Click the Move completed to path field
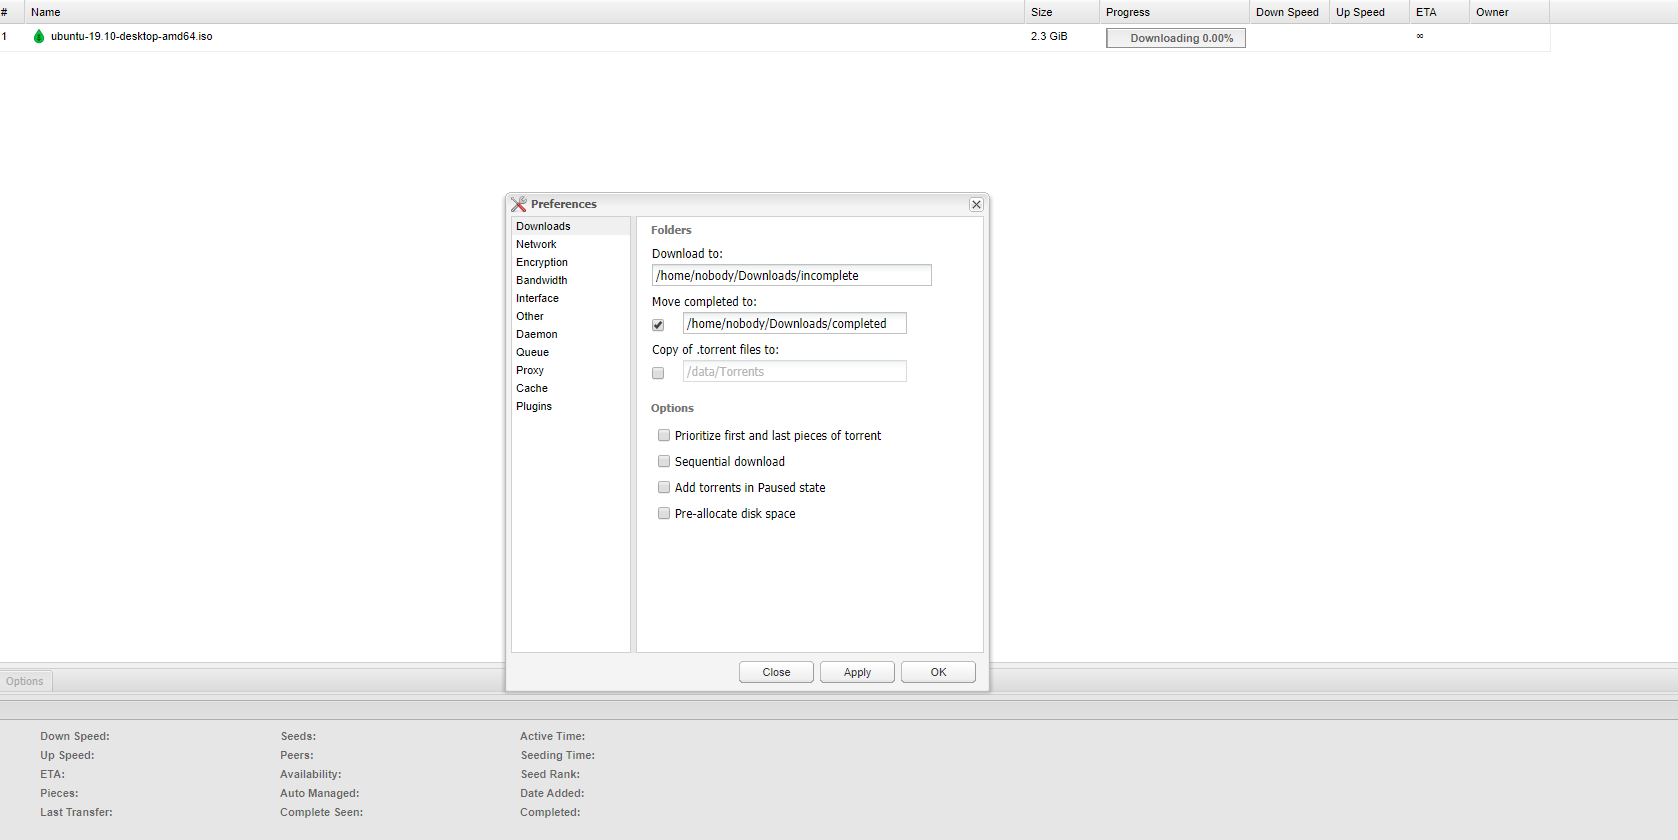Viewport: 1678px width, 840px height. tap(795, 323)
